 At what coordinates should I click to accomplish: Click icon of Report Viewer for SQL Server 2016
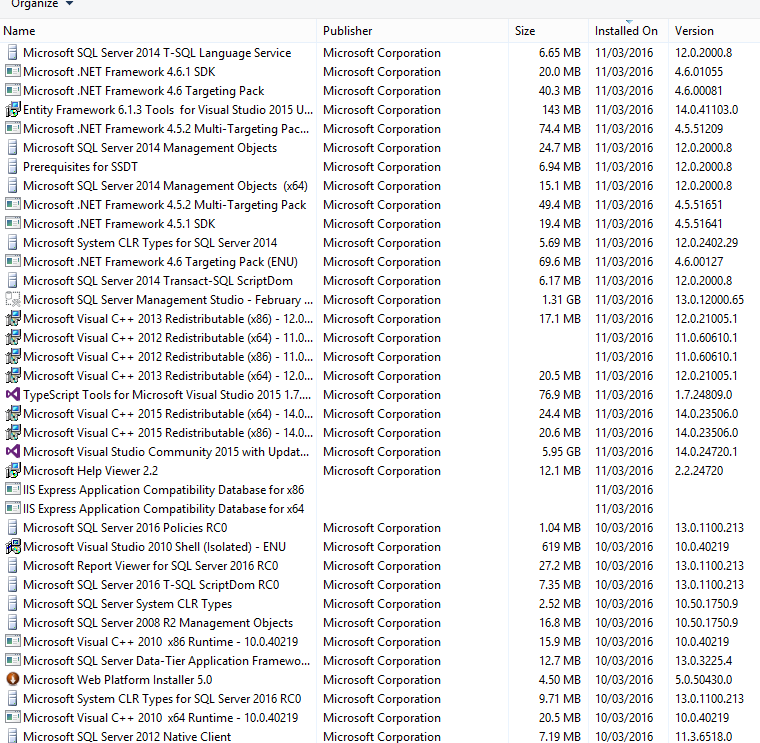tap(13, 566)
